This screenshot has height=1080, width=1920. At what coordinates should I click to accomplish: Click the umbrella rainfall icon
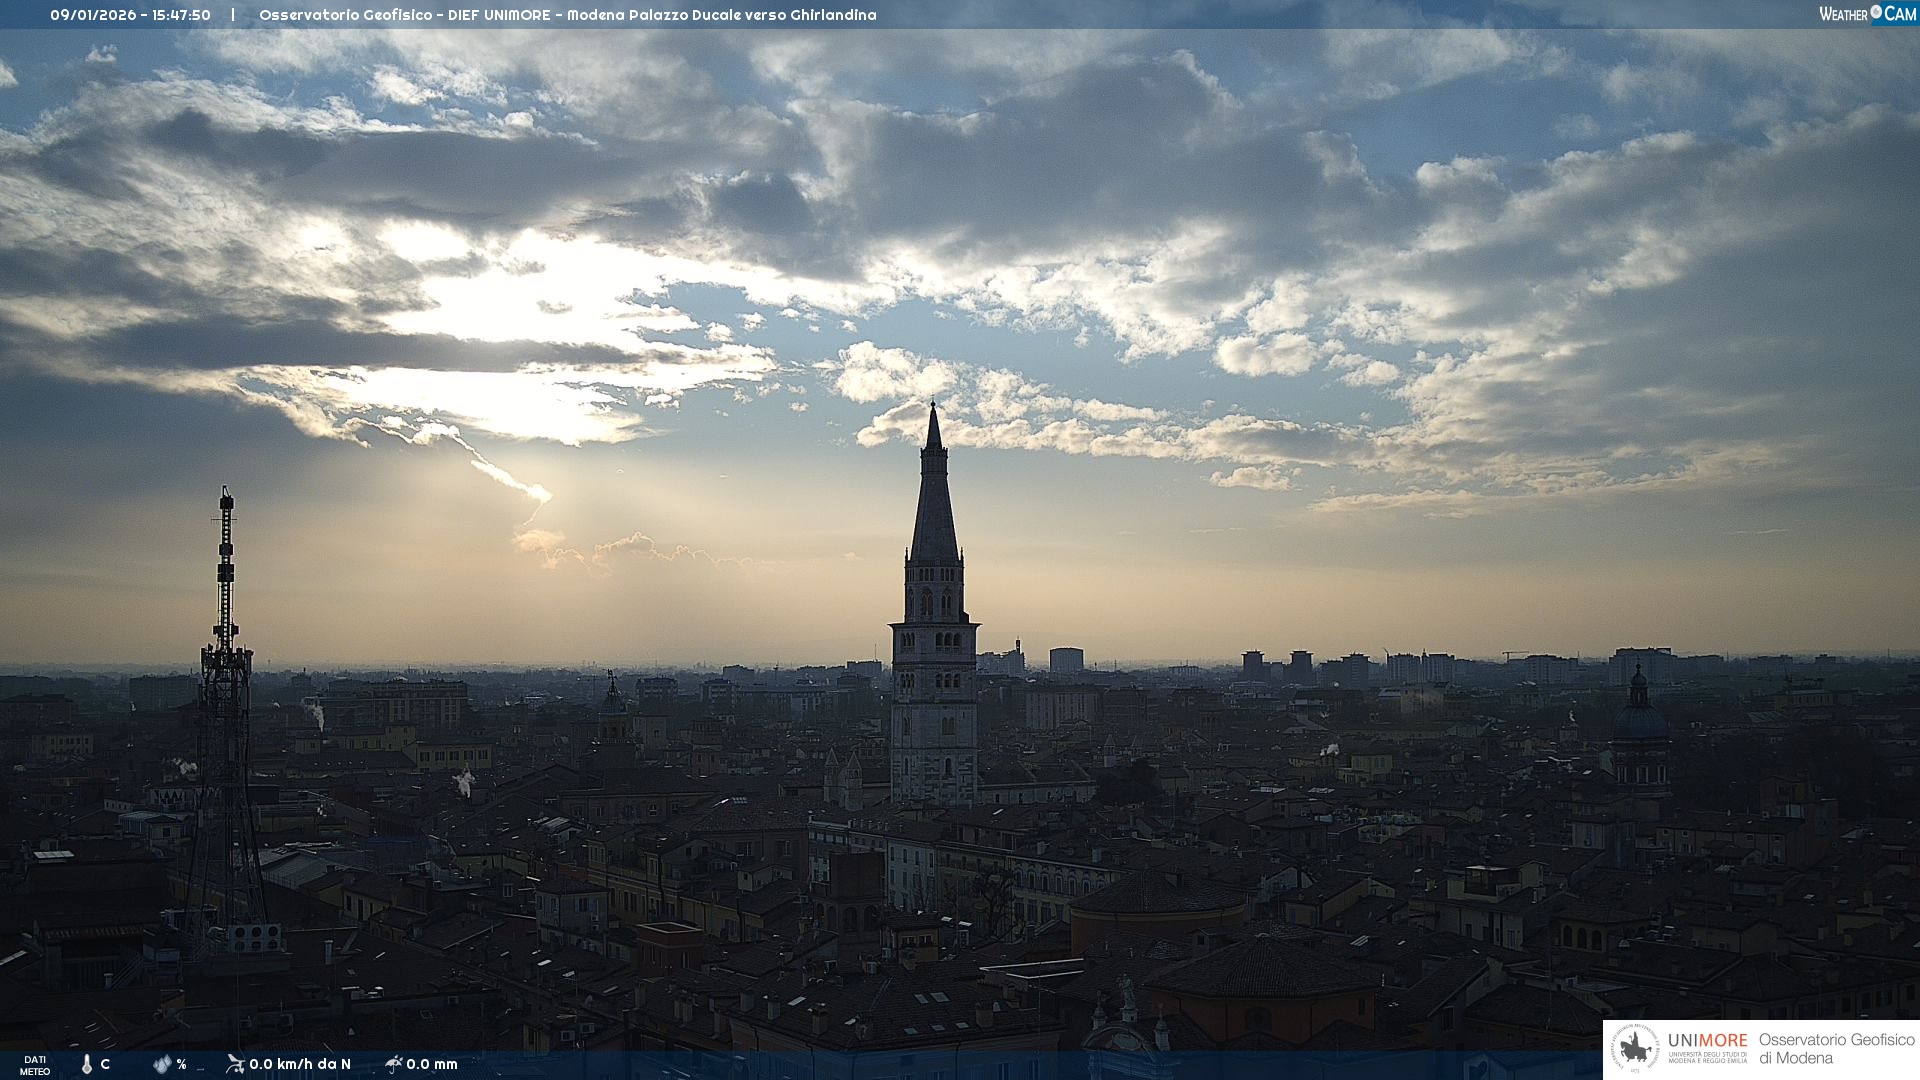[x=393, y=1064]
